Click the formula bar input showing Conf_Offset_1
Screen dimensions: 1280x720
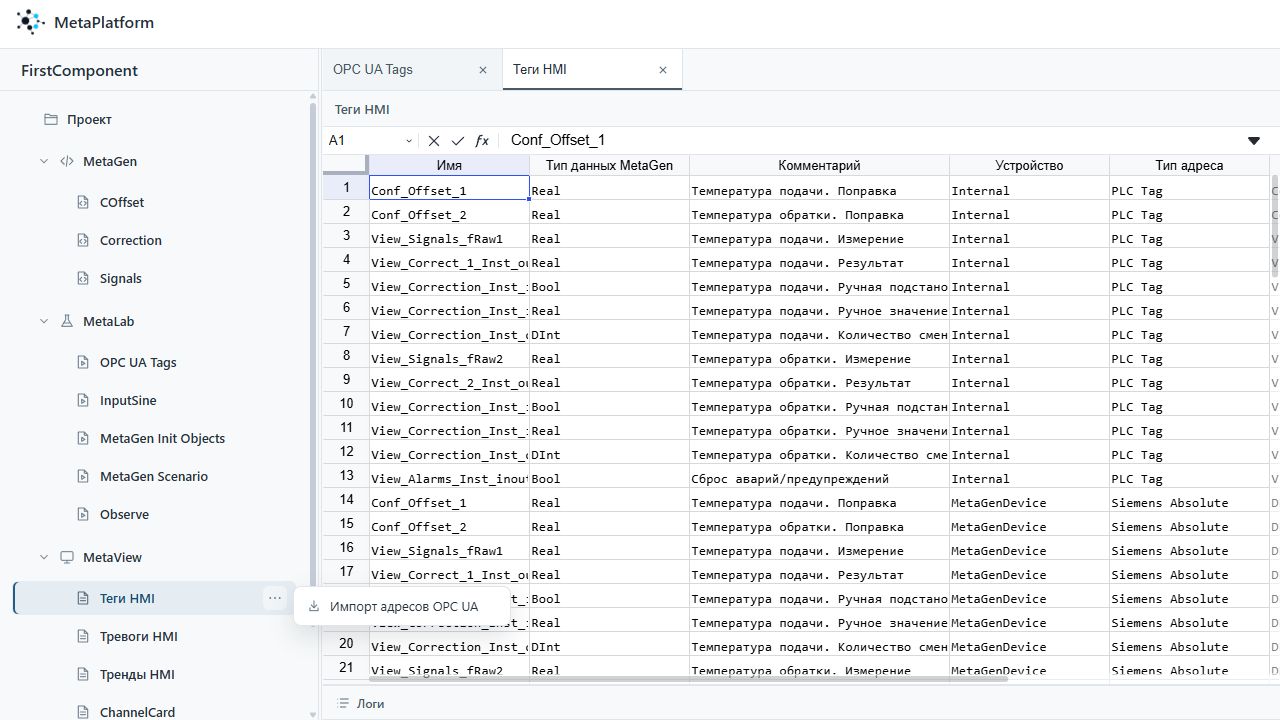pos(870,141)
